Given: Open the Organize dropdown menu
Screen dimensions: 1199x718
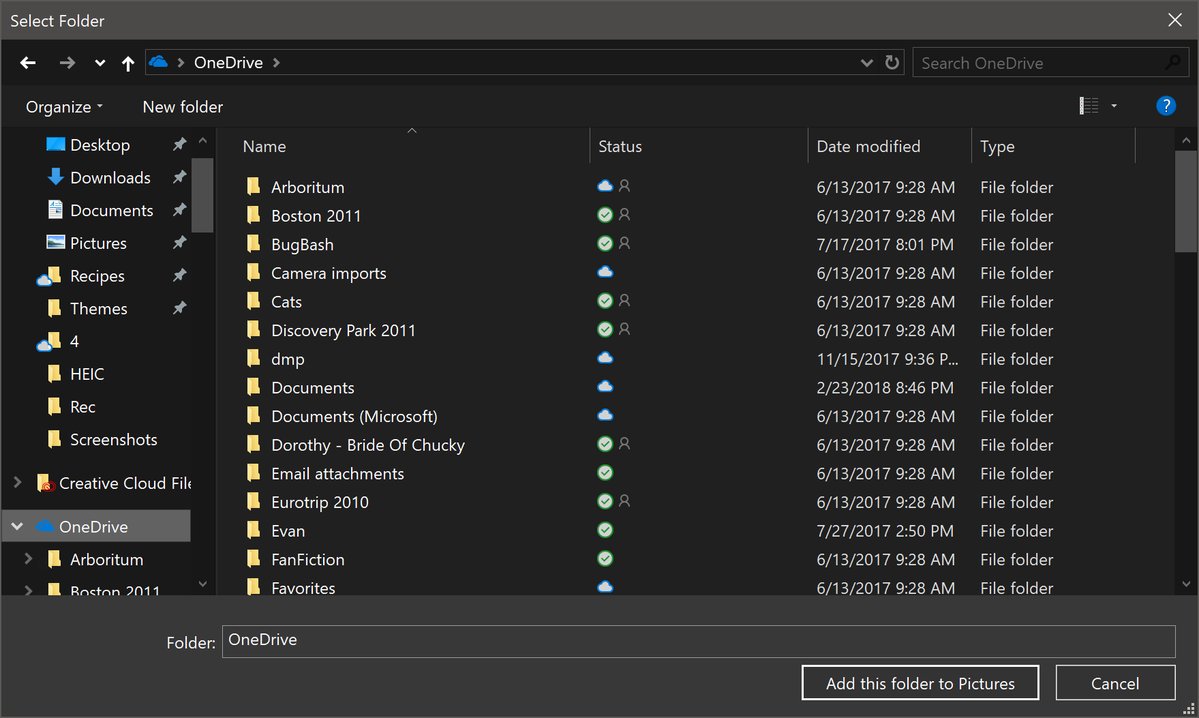Looking at the screenshot, I should (x=62, y=106).
